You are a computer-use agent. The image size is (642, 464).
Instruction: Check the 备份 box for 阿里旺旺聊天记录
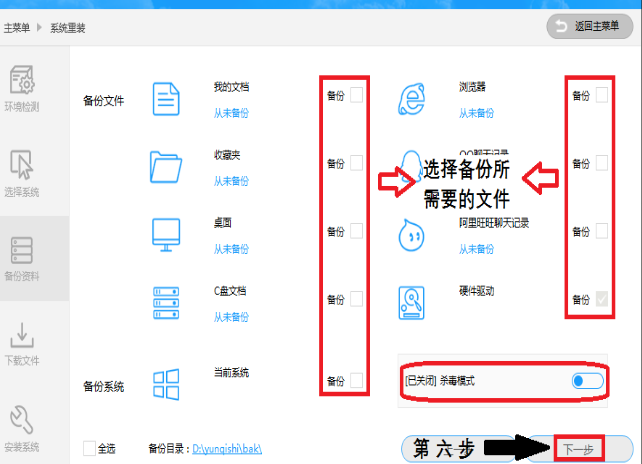click(x=601, y=231)
